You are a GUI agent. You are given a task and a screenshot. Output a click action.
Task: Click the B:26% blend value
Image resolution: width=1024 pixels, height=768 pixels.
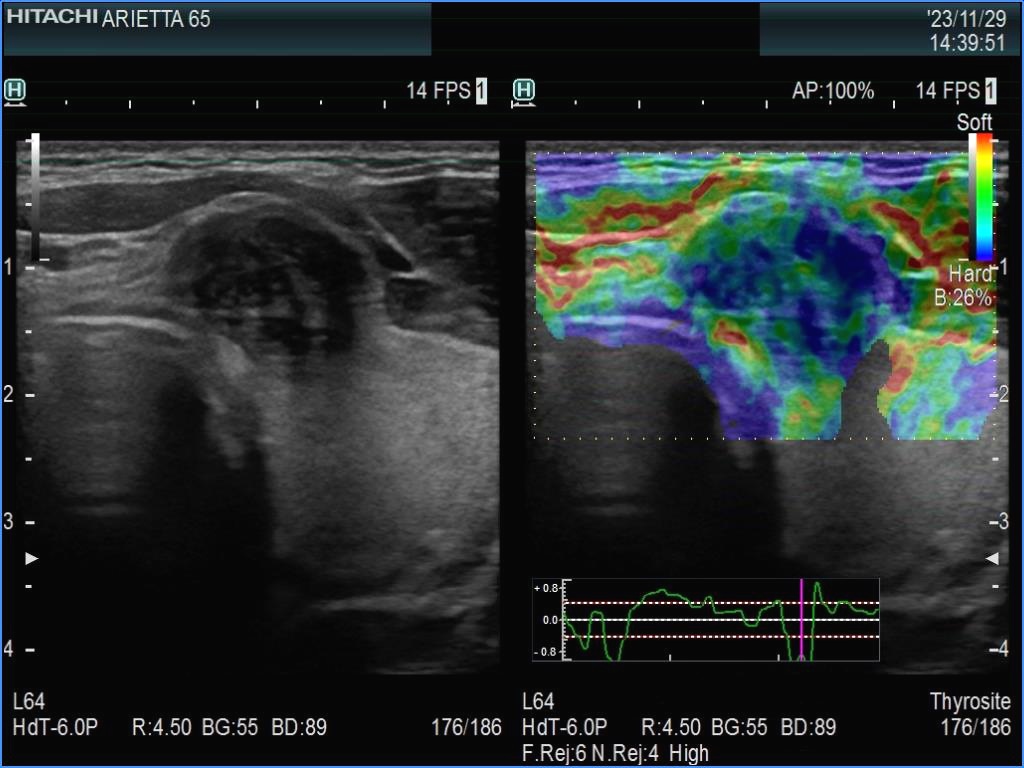click(963, 298)
